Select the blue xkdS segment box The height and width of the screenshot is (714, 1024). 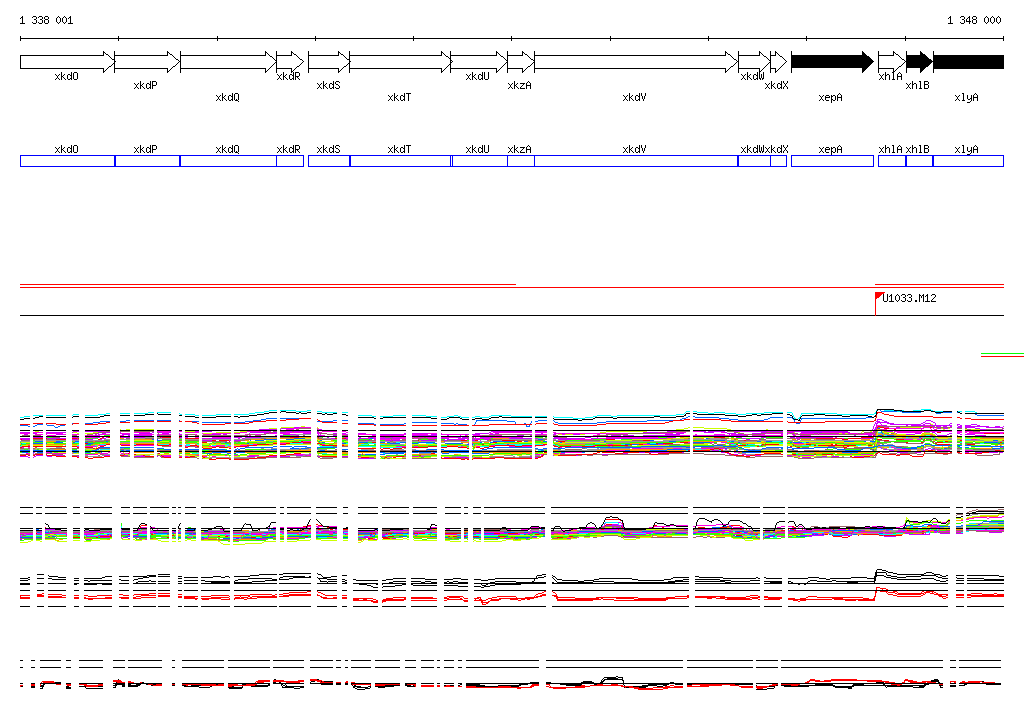(329, 161)
